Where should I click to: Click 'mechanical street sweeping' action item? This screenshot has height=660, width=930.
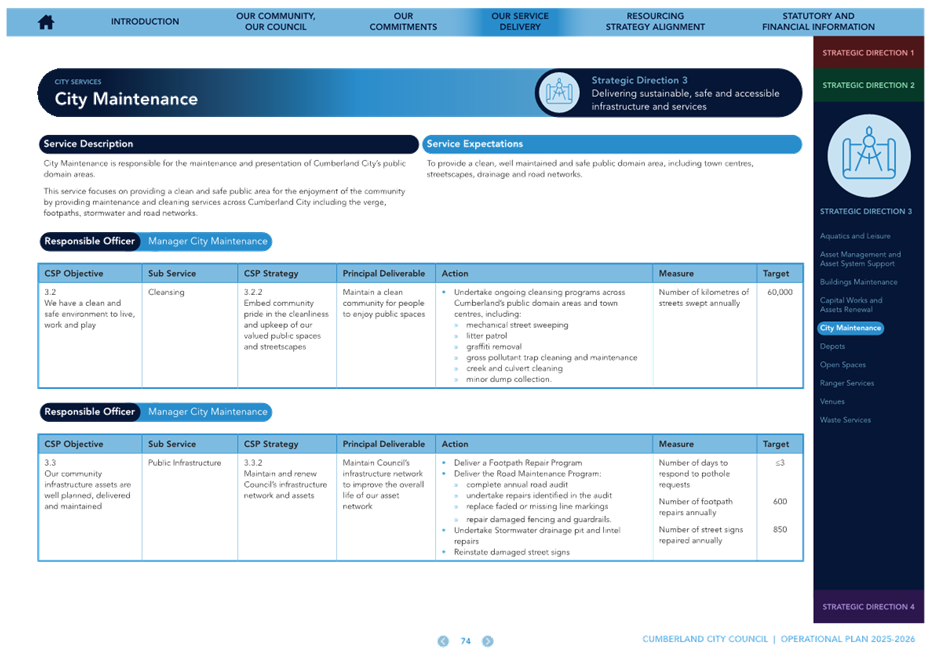click(x=517, y=325)
